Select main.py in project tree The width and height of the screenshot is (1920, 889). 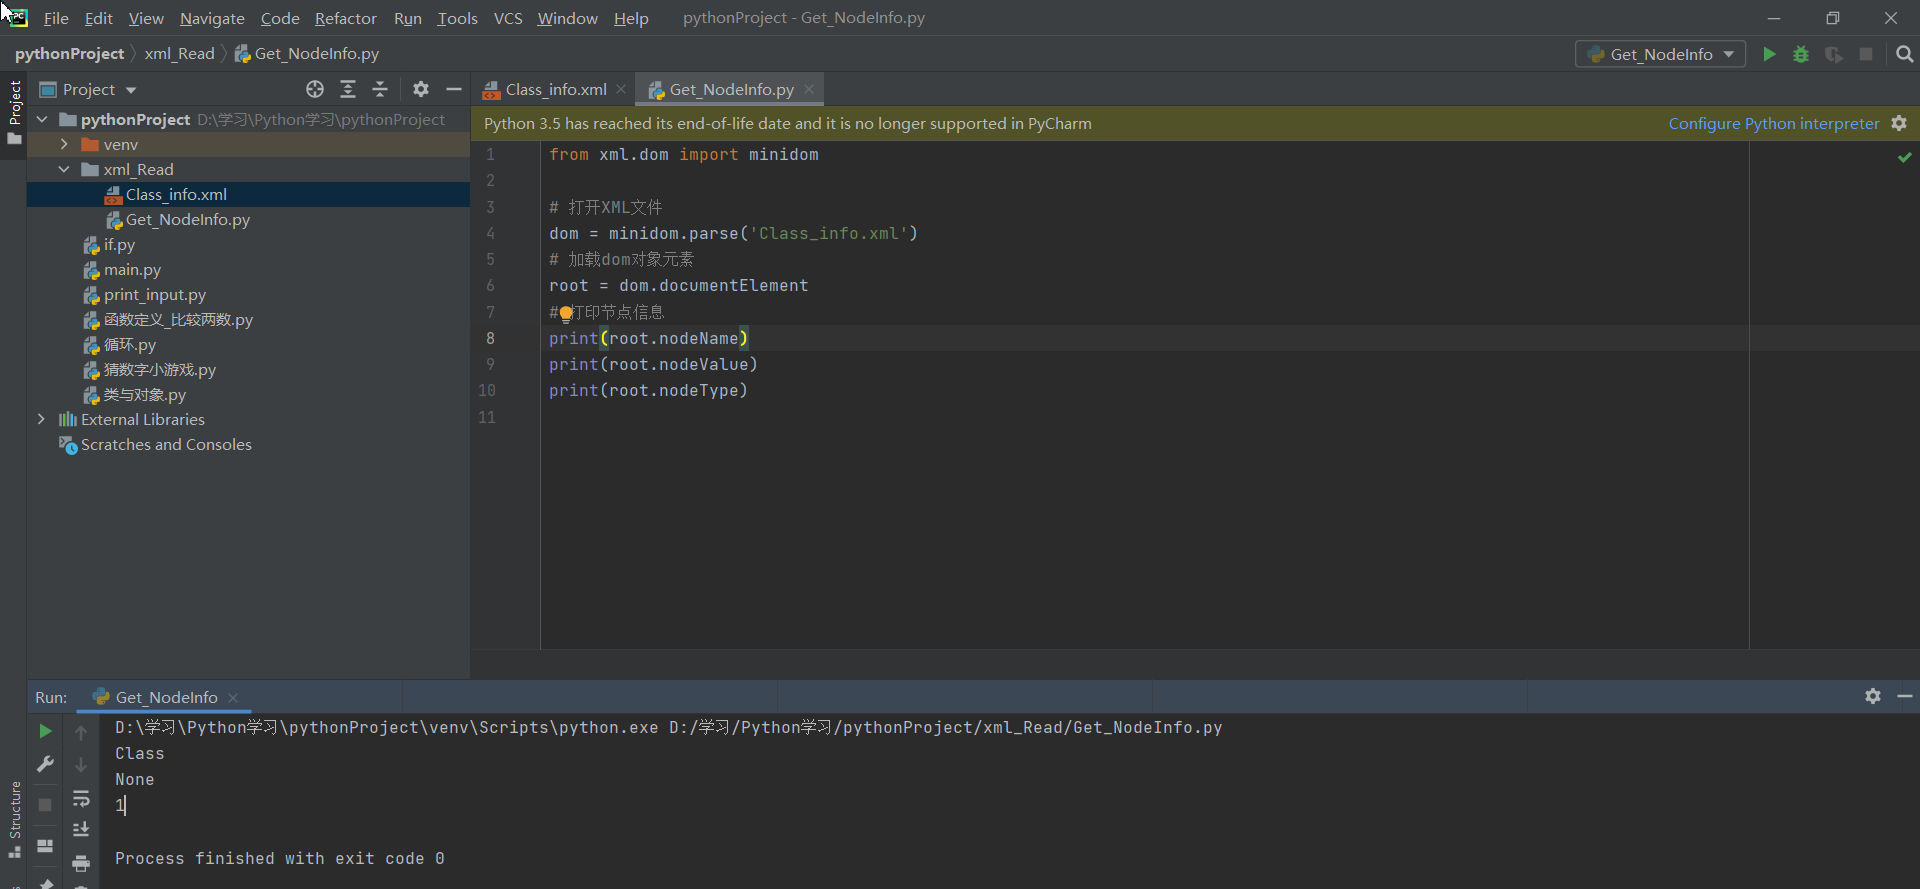coord(248,269)
